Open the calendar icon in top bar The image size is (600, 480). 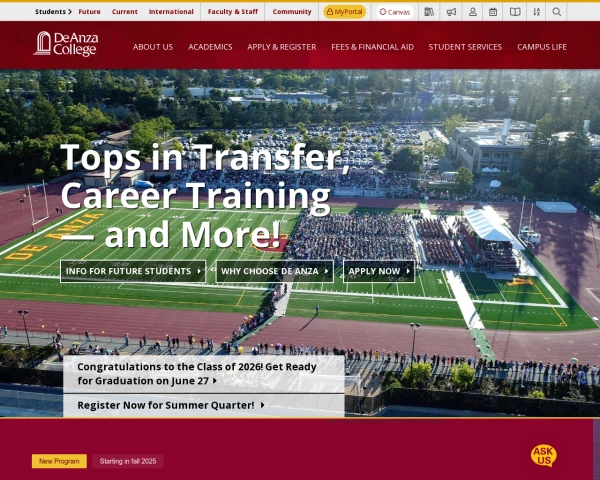493,12
